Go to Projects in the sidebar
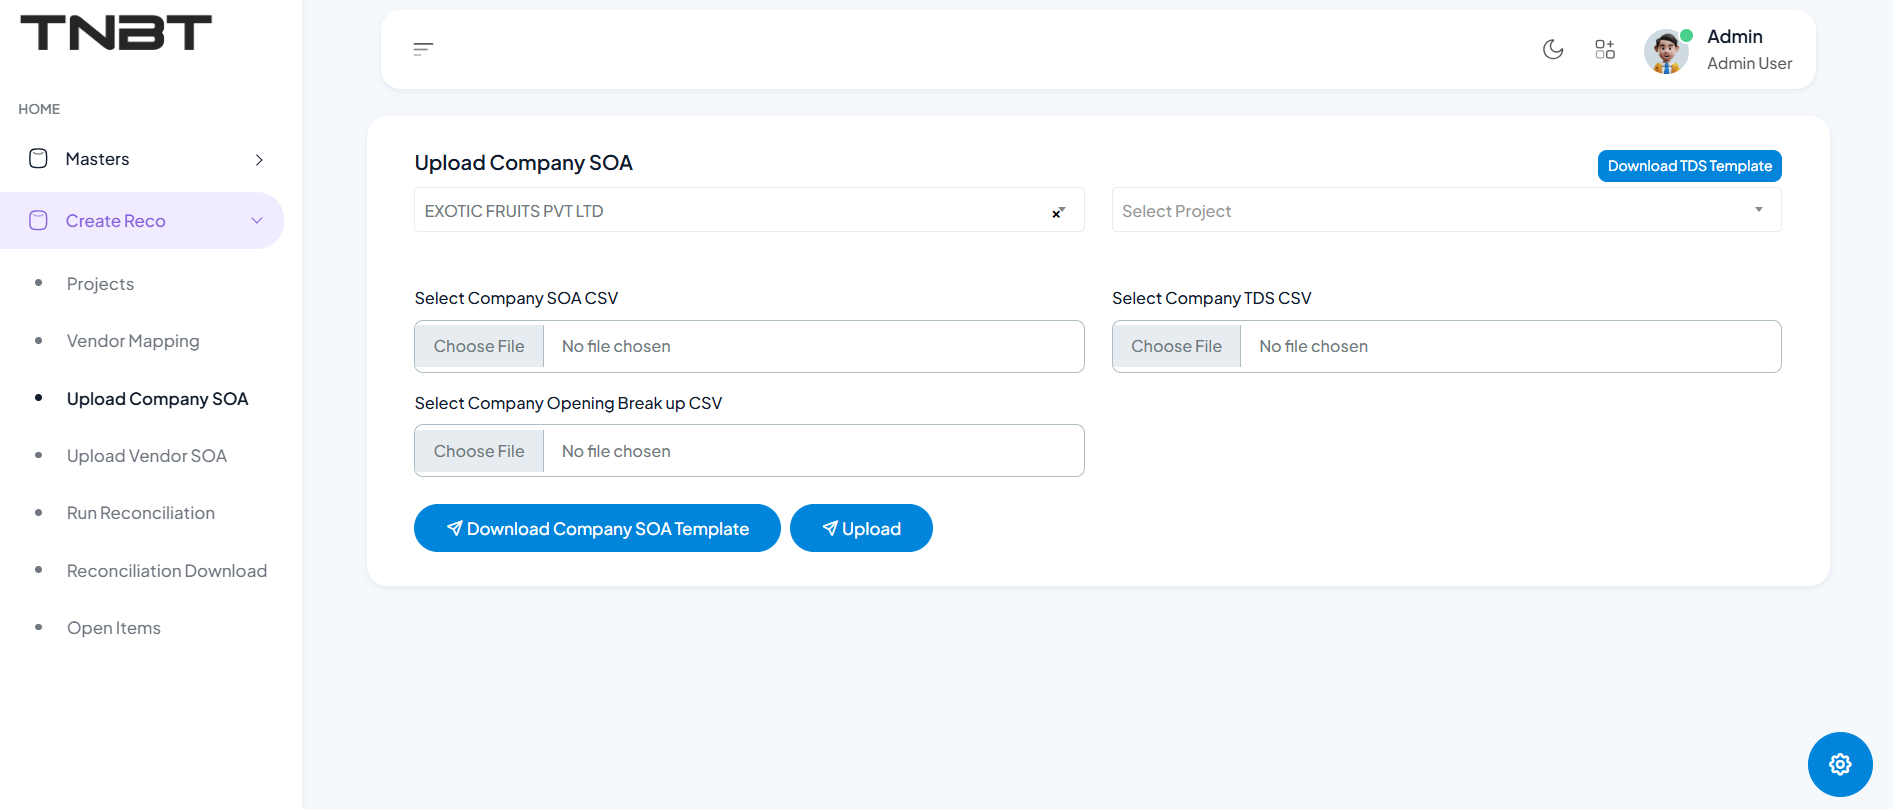 100,284
